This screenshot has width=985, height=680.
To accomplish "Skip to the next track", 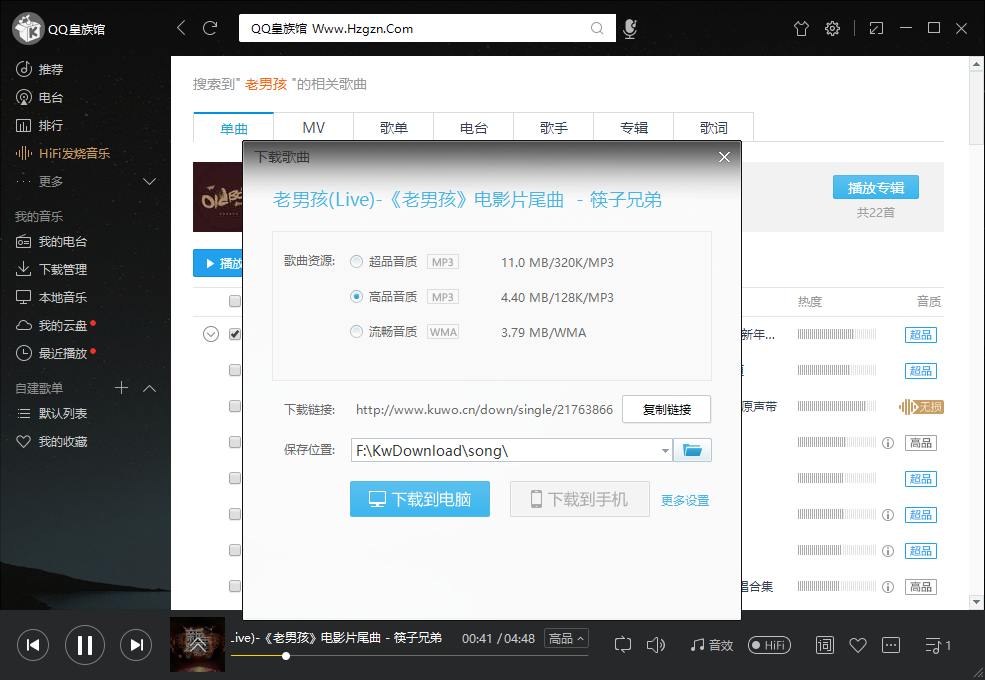I will coord(136,645).
